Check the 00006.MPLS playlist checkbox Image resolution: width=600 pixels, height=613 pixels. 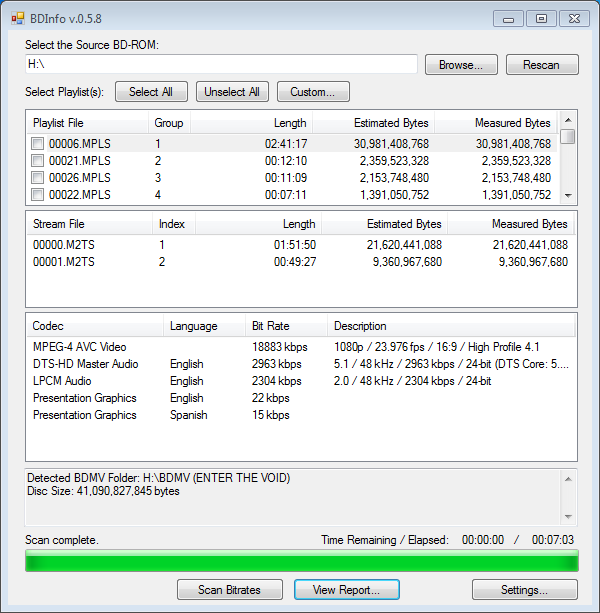pyautogui.click(x=38, y=144)
